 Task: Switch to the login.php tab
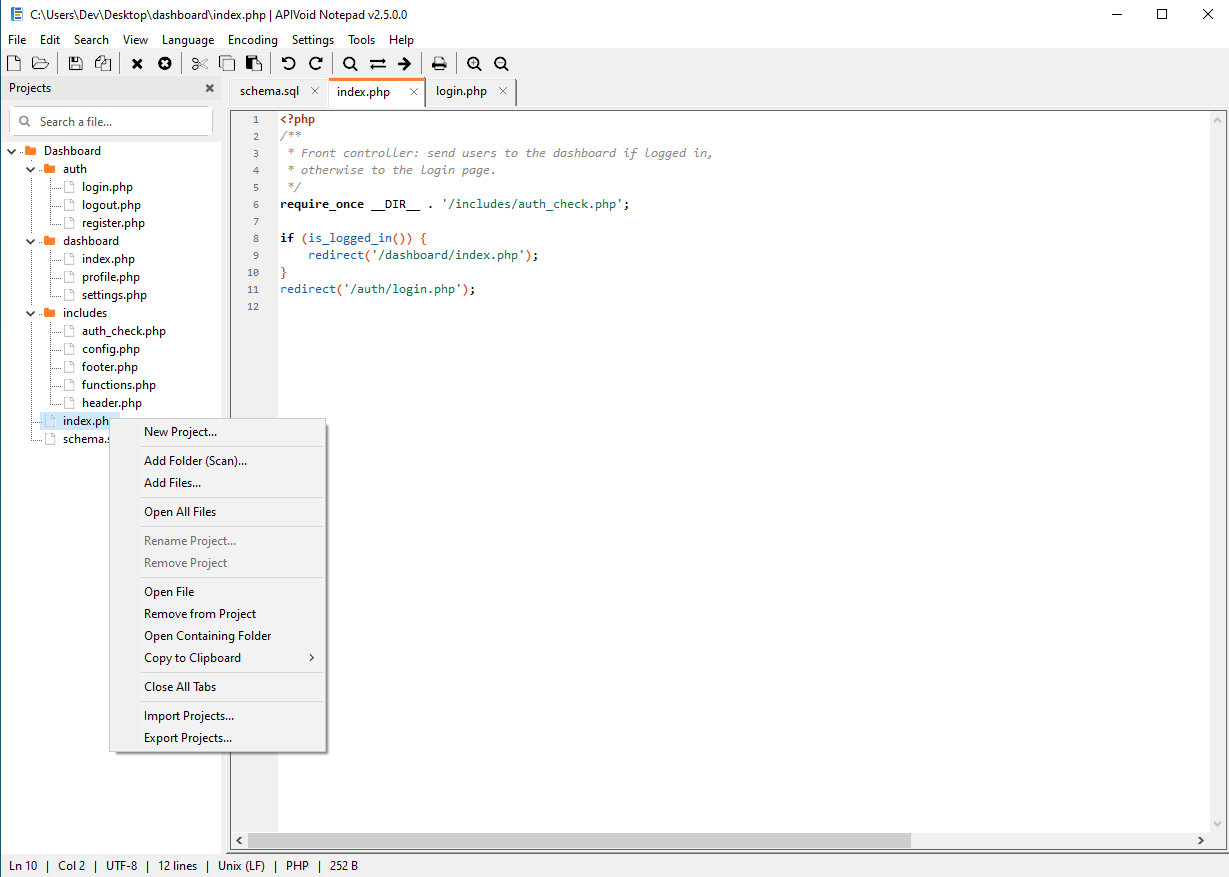point(461,91)
